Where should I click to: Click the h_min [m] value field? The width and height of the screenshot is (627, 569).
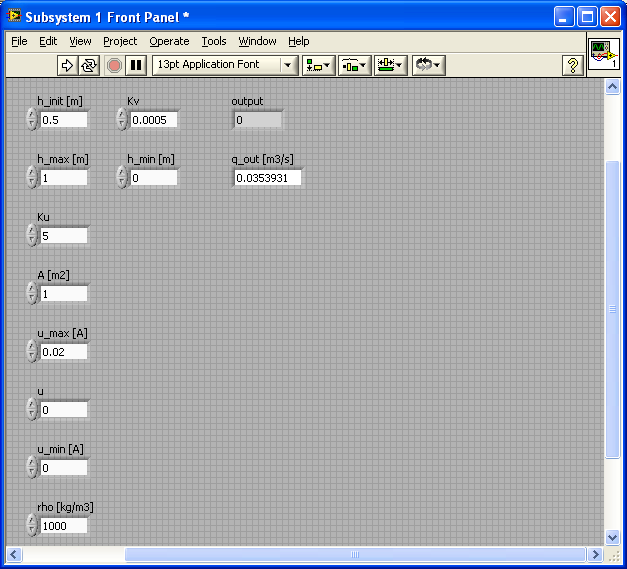point(154,178)
